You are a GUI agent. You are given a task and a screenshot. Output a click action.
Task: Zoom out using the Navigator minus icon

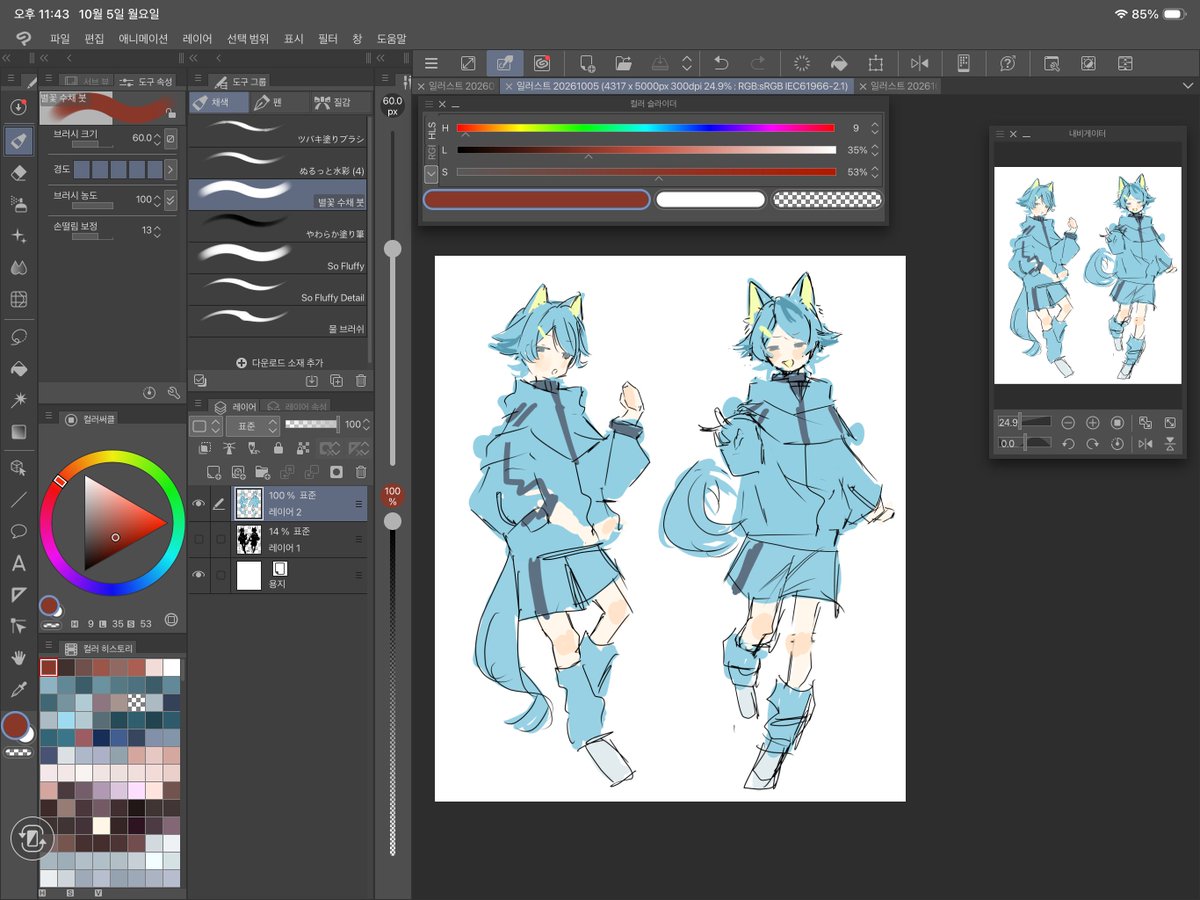point(1068,422)
